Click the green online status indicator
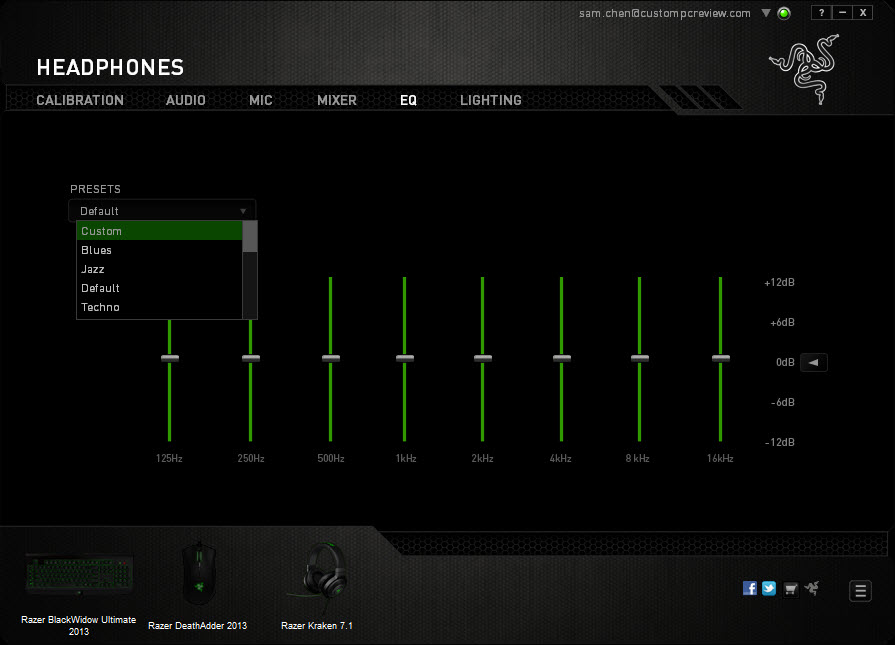 point(784,13)
